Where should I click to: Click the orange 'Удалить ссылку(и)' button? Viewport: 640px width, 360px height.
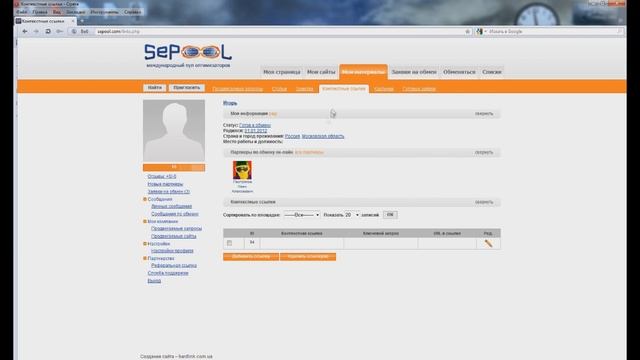click(x=308, y=256)
